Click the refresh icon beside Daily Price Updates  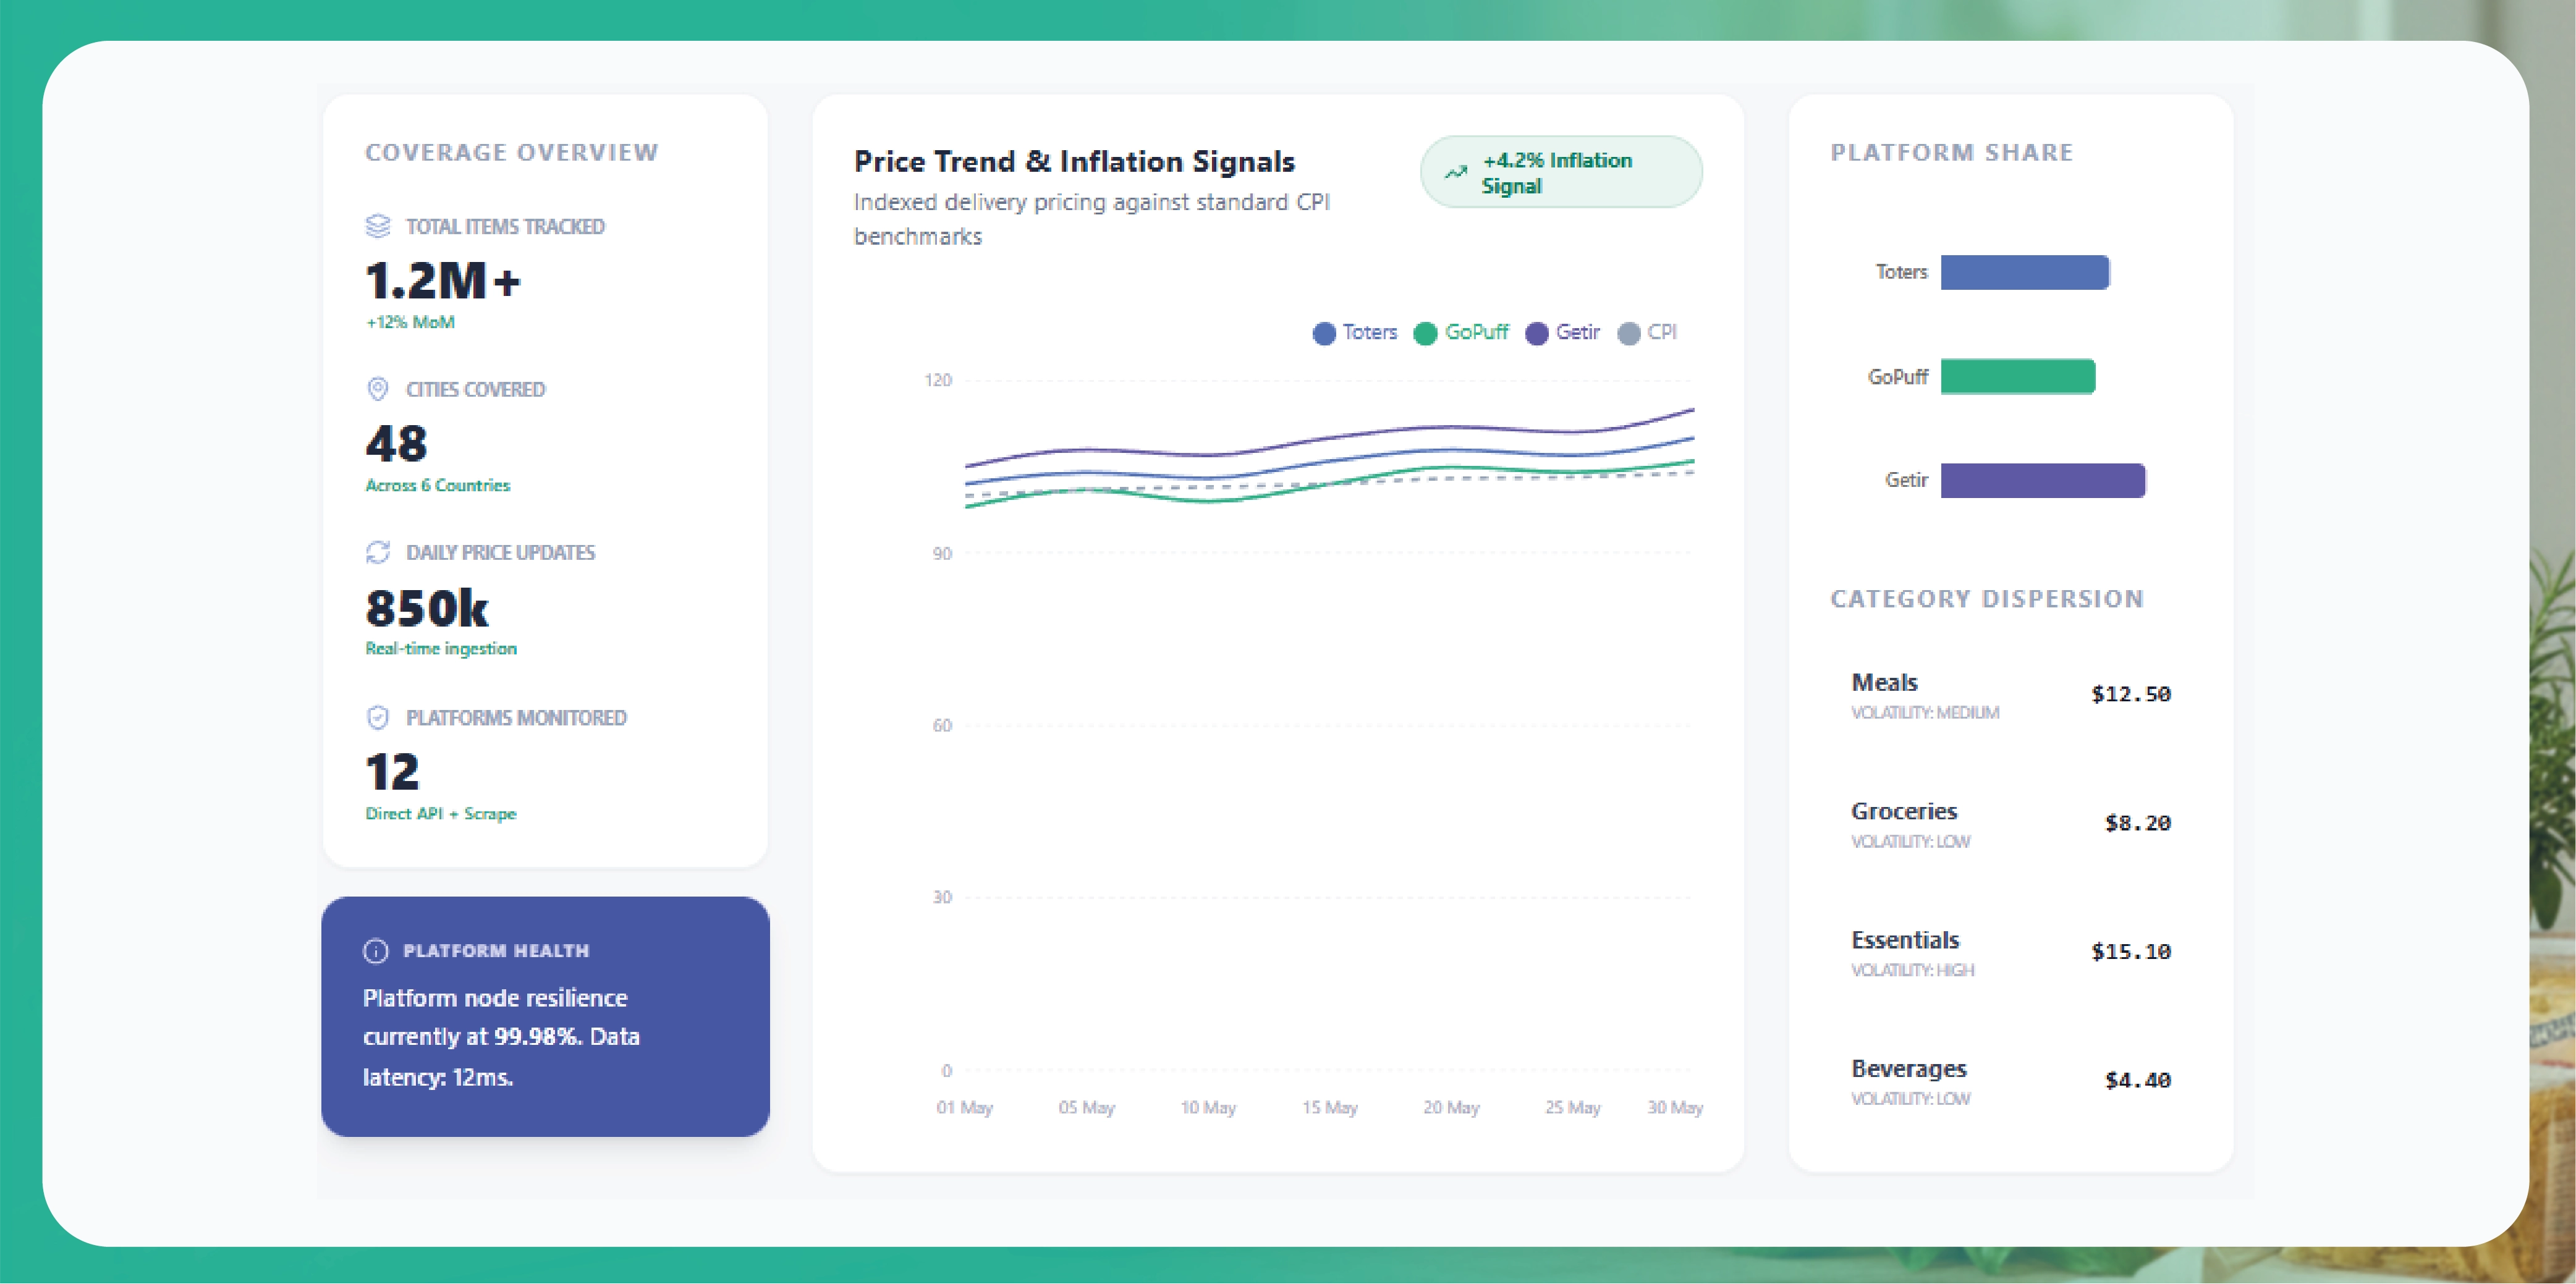[x=377, y=552]
